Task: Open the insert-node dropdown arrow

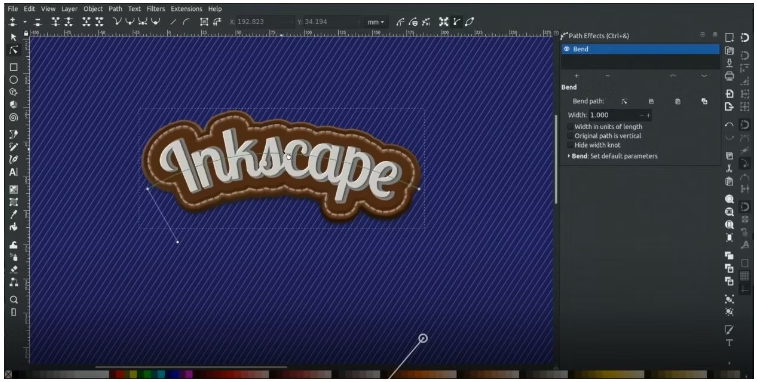Action: click(x=25, y=22)
